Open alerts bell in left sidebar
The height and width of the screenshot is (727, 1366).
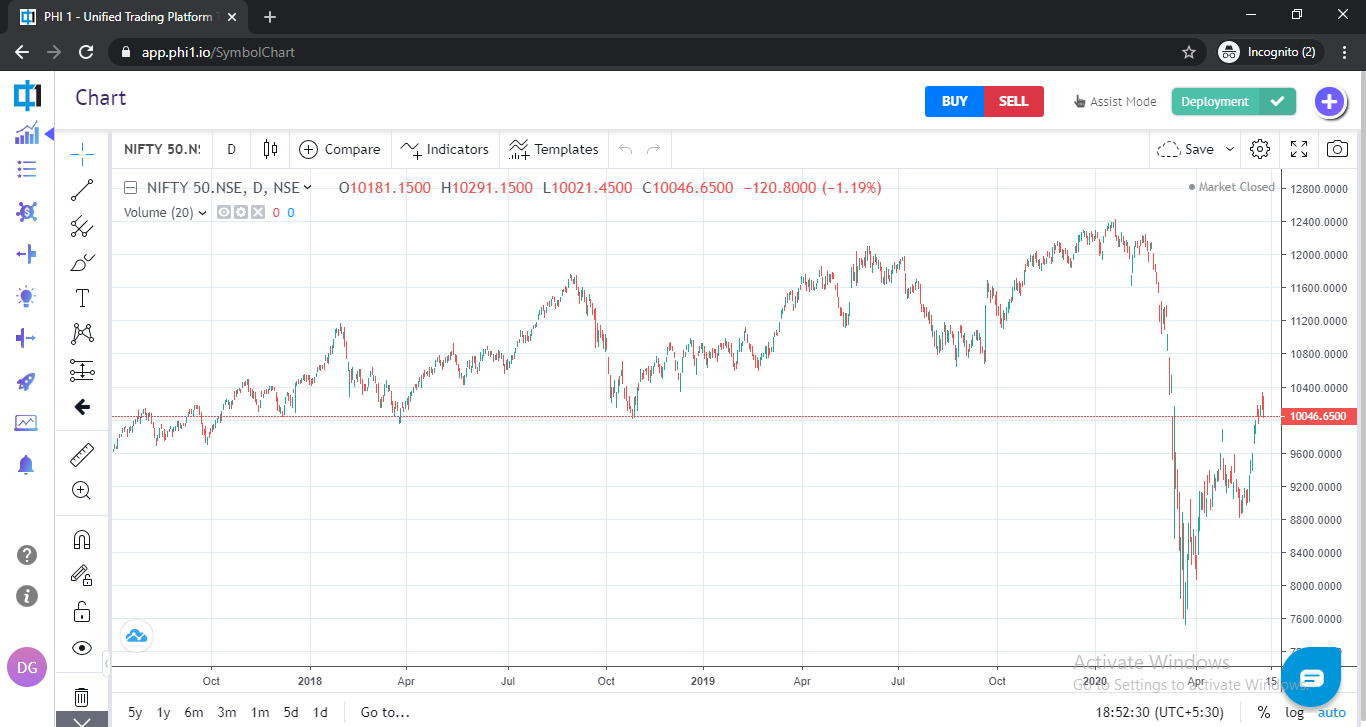(x=26, y=464)
